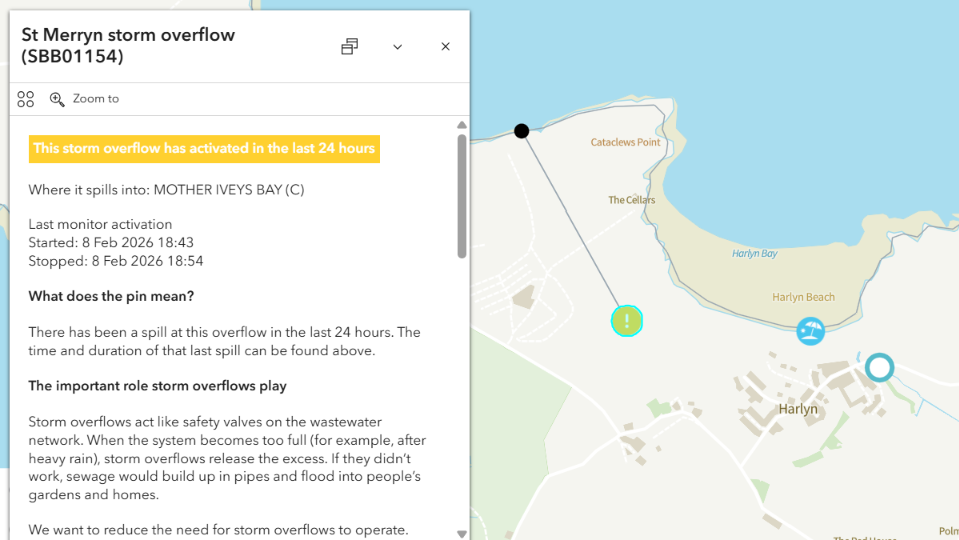Click the four-circles actions icon
This screenshot has height=540, width=959.
pyautogui.click(x=26, y=99)
